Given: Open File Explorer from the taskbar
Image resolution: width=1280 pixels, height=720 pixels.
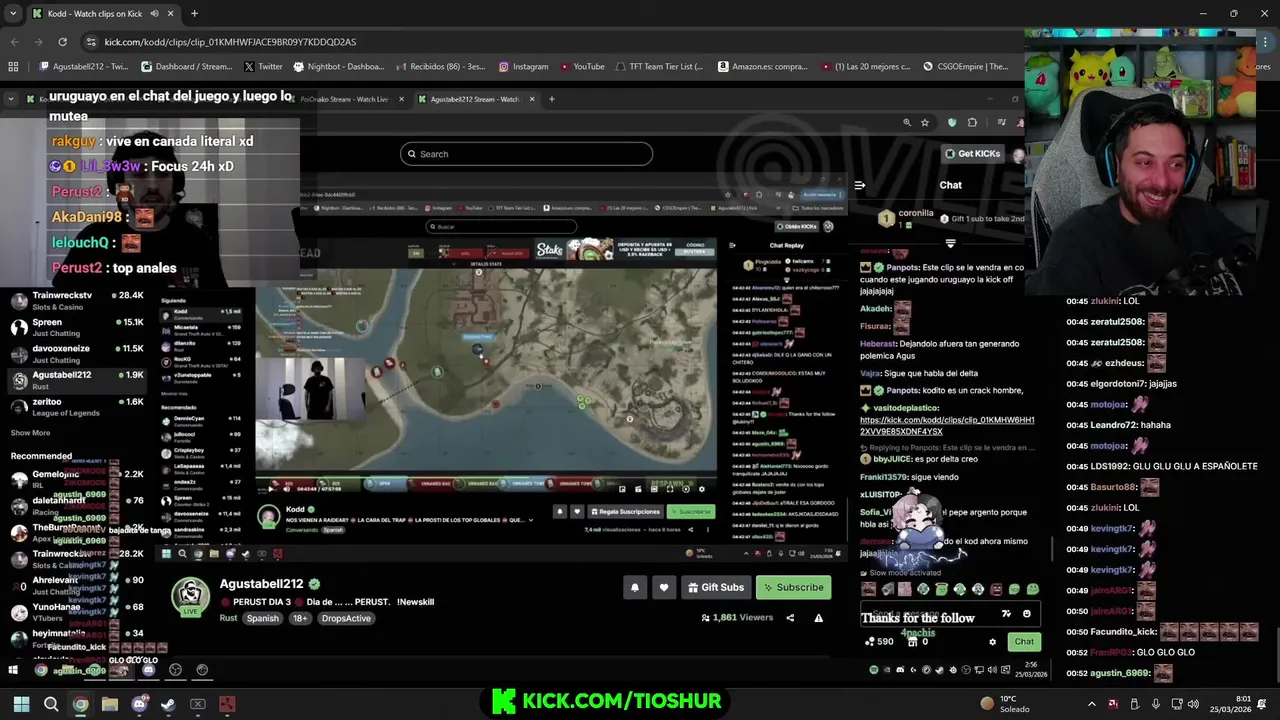Looking at the screenshot, I should pyautogui.click(x=110, y=704).
